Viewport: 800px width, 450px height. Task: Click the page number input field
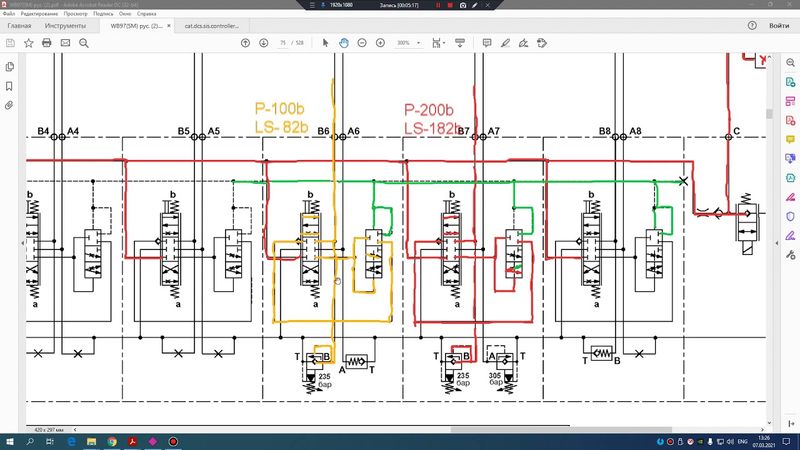click(x=283, y=43)
